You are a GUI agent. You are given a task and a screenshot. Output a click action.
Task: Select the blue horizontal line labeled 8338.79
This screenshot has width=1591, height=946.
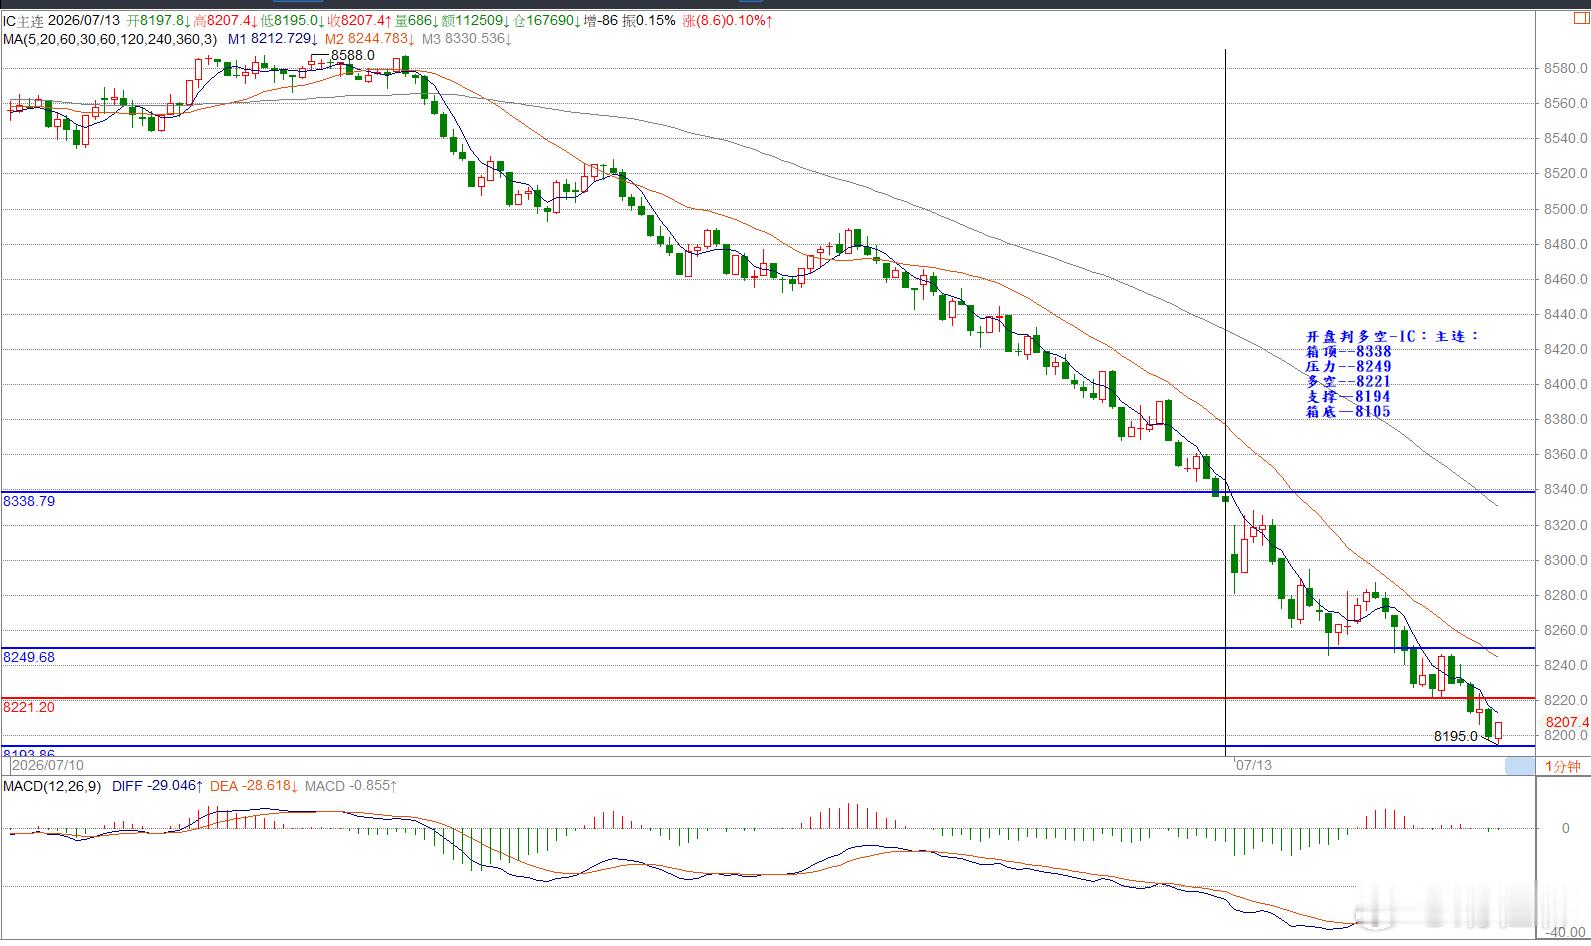(x=768, y=492)
